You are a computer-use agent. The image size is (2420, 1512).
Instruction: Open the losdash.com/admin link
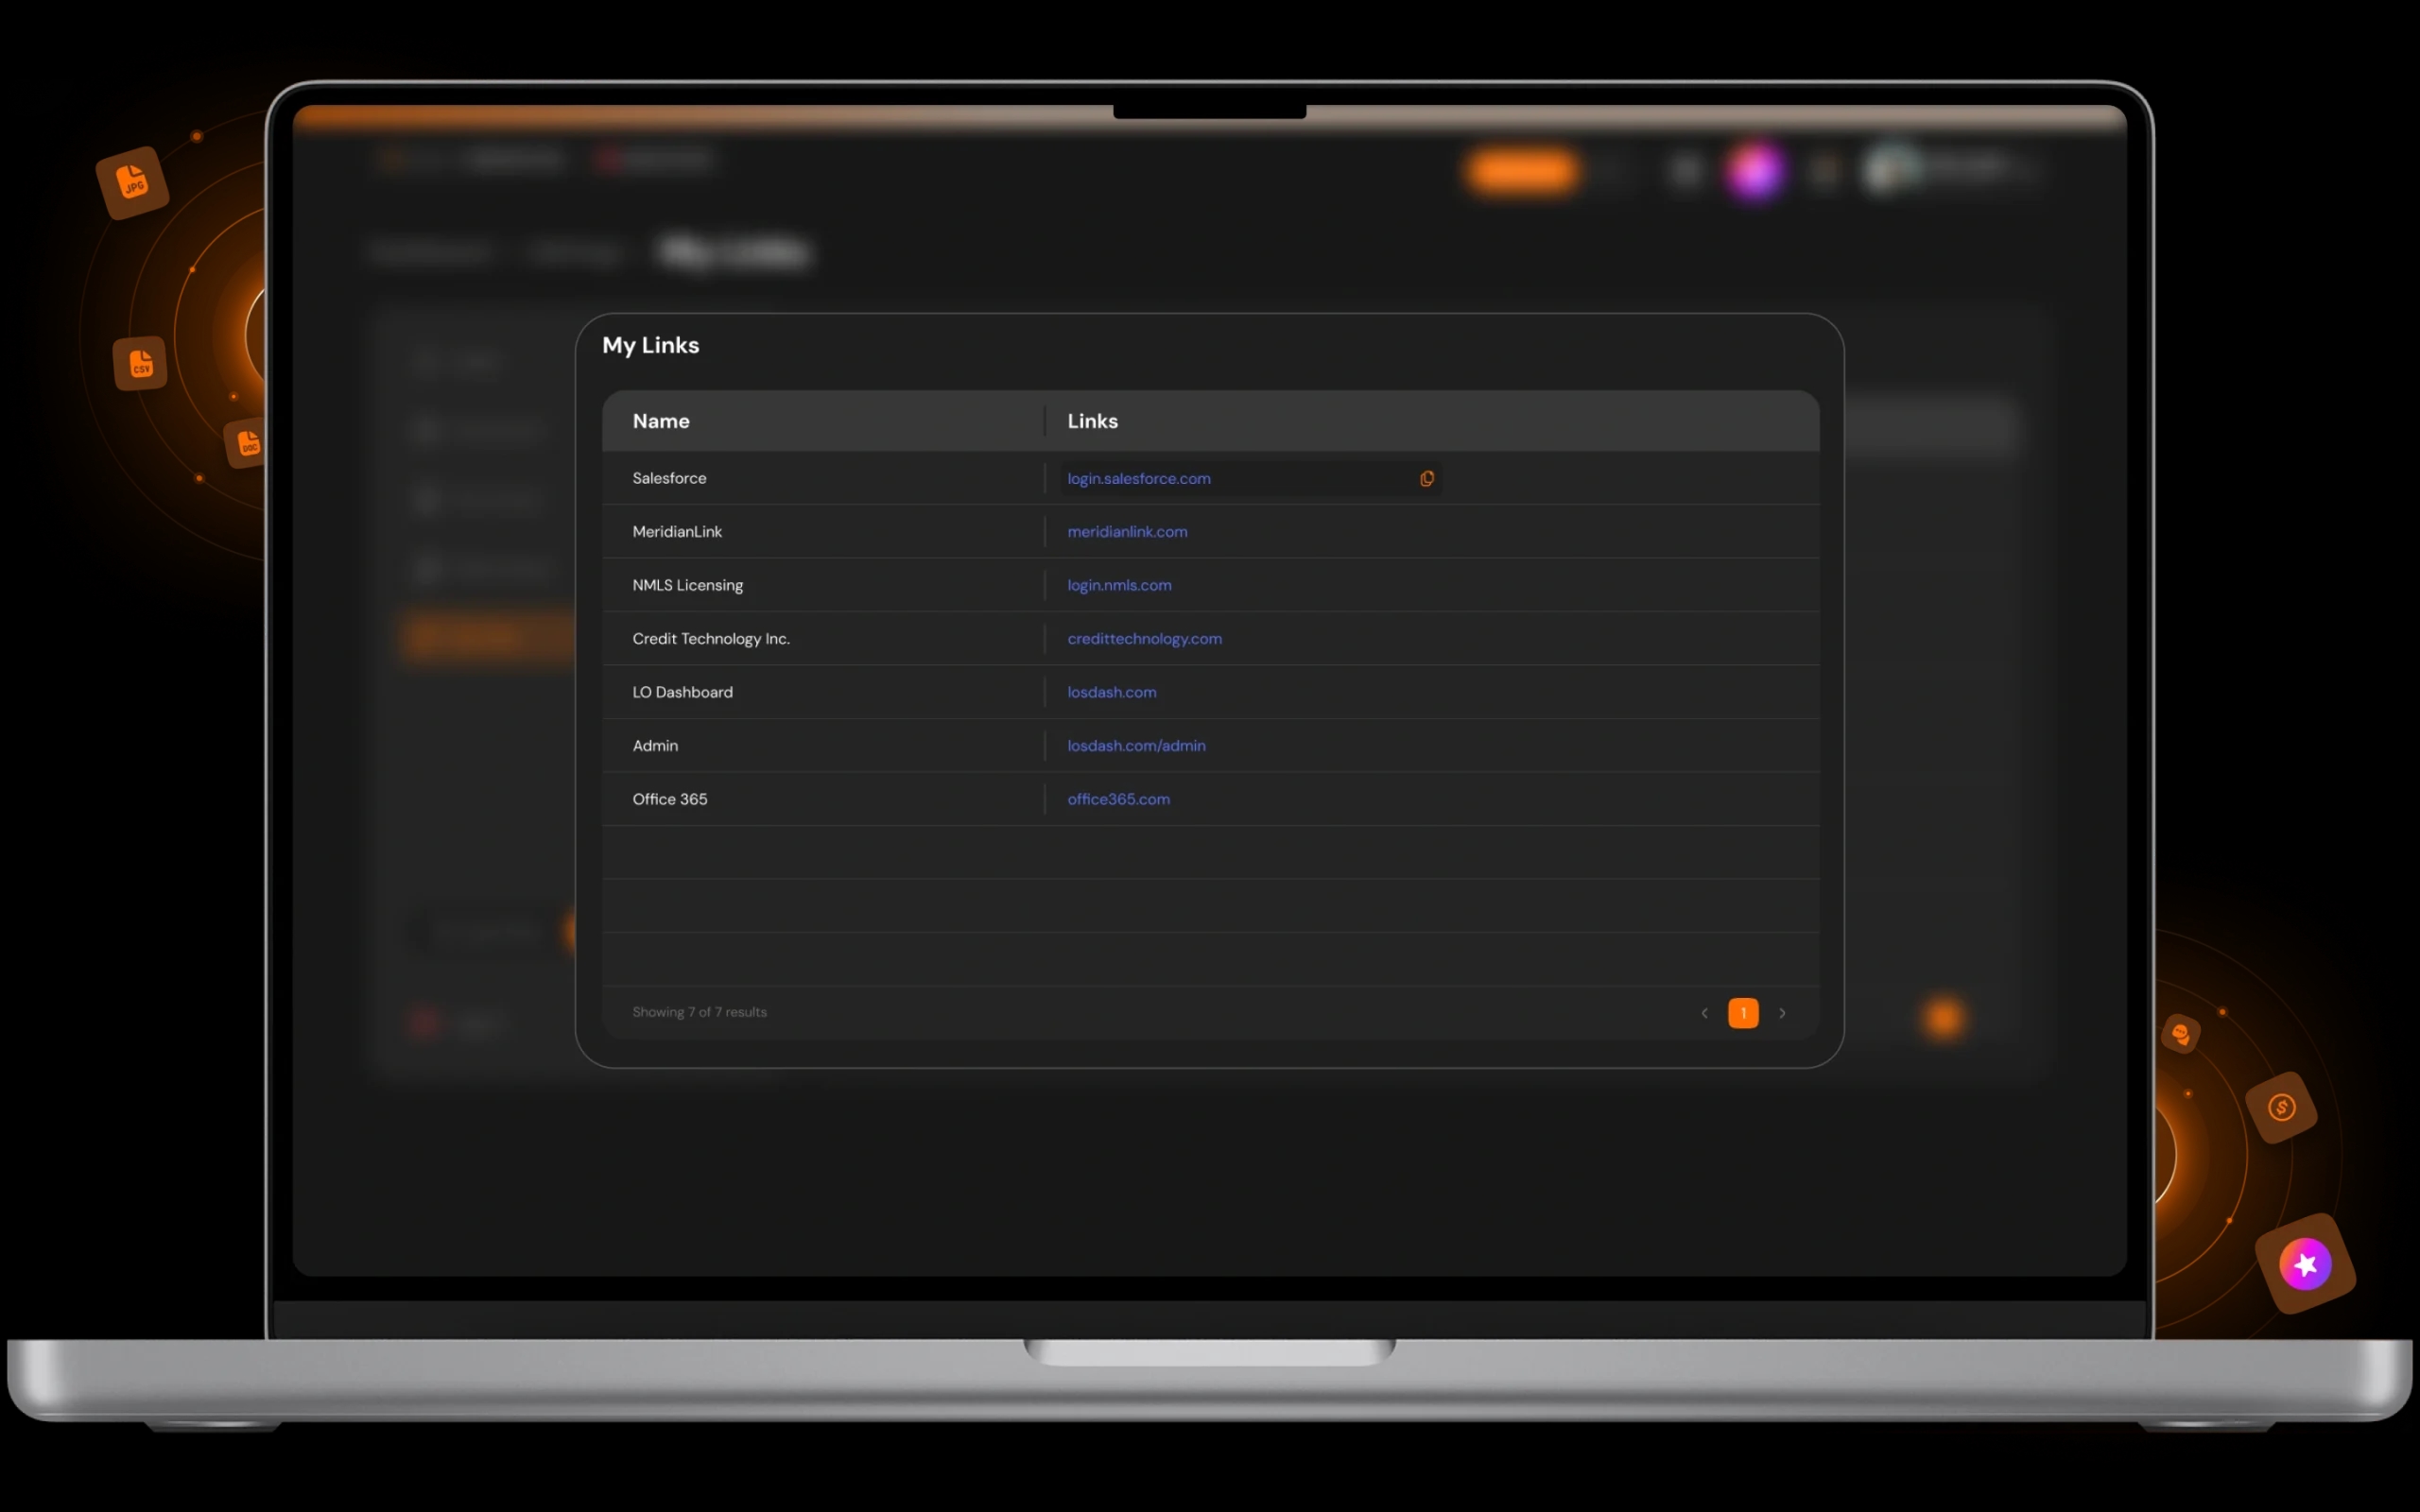pyautogui.click(x=1136, y=746)
